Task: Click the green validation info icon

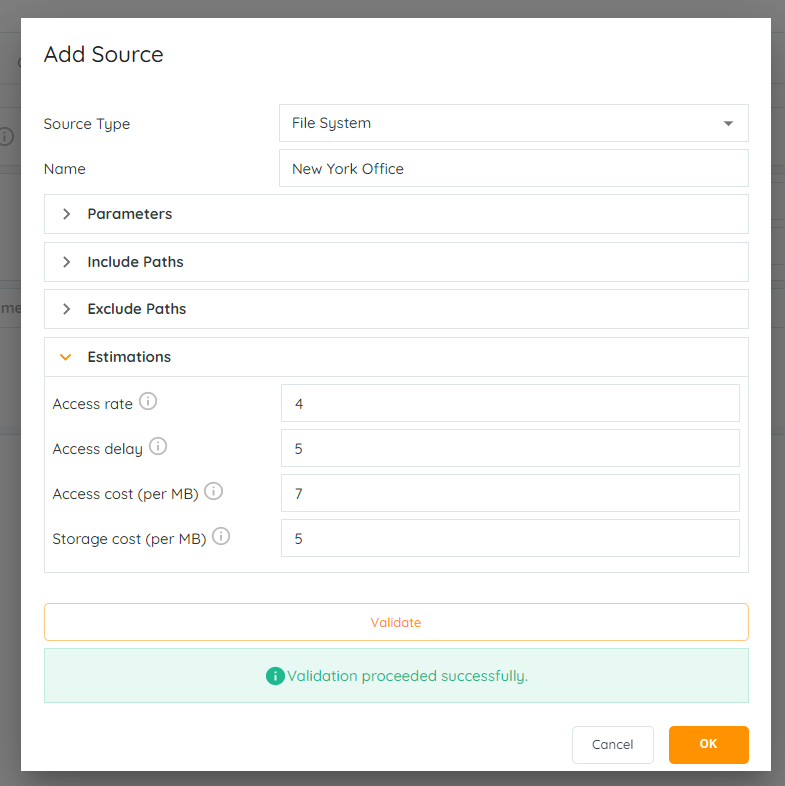Action: (275, 676)
